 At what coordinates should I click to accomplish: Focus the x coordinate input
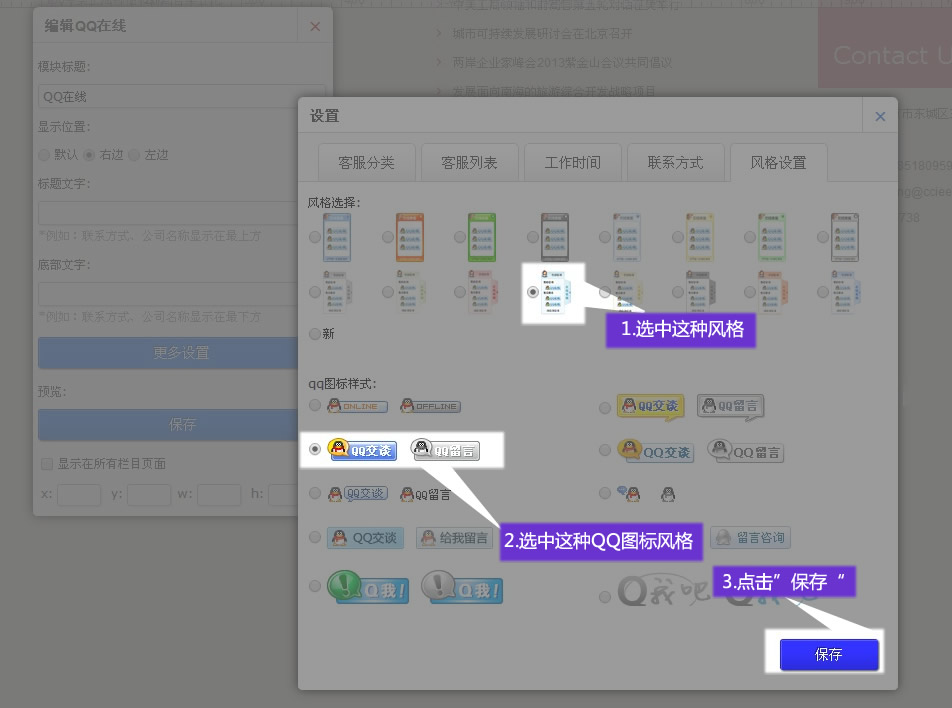click(79, 494)
